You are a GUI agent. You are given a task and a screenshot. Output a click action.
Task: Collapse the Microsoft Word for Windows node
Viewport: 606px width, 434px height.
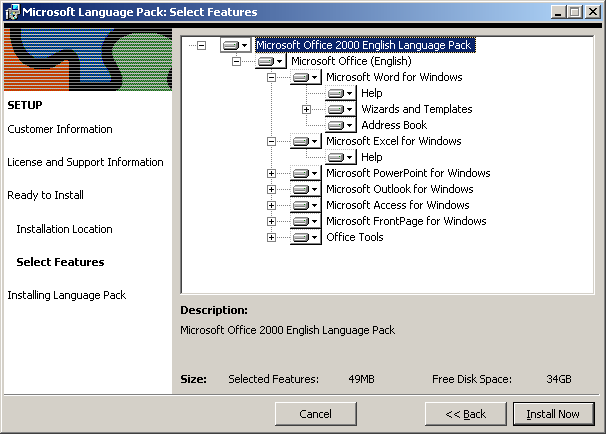[x=271, y=77]
